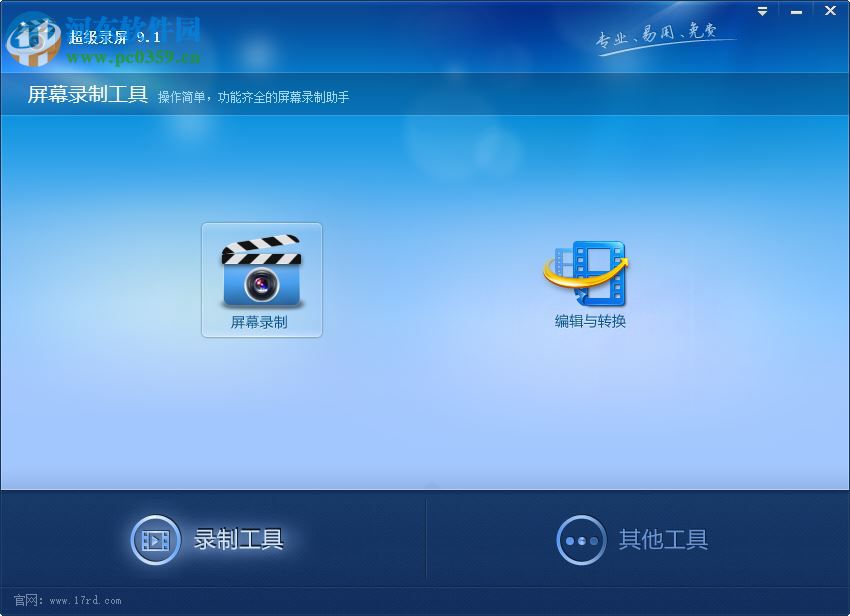
Task: Open the main menu dropdown arrow
Action: pos(761,11)
